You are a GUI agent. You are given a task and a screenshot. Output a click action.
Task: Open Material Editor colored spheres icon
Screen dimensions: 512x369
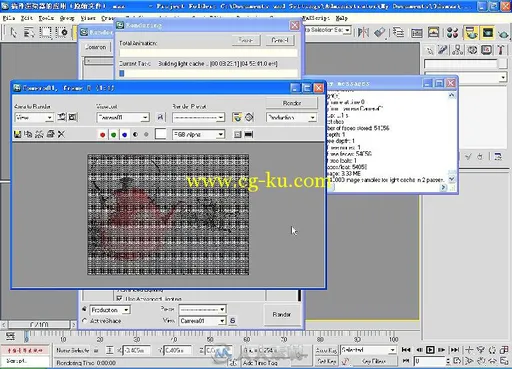point(452,33)
